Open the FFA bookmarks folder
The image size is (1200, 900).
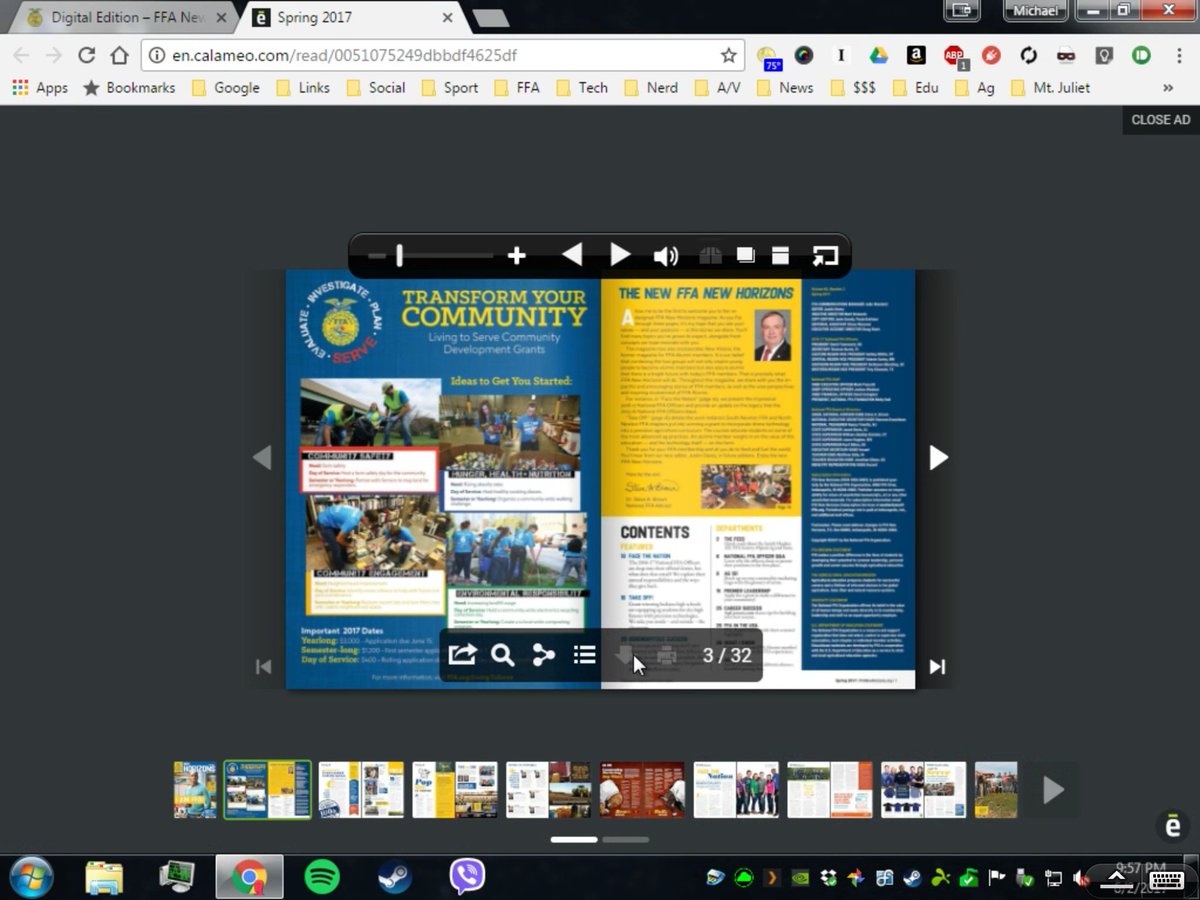[517, 87]
